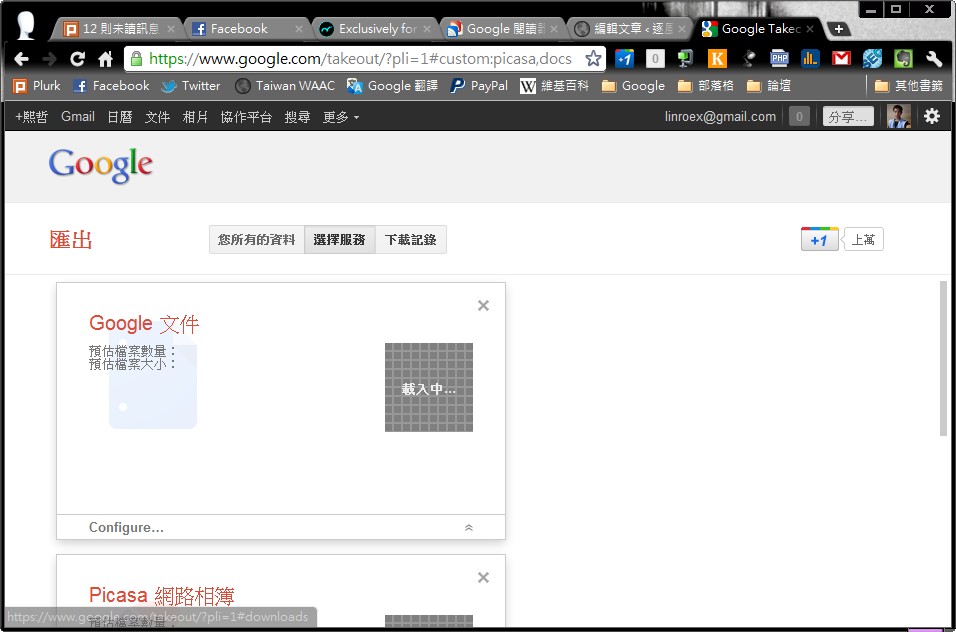Close the Google Takeout browser tab
The height and width of the screenshot is (632, 956).
[810, 29]
